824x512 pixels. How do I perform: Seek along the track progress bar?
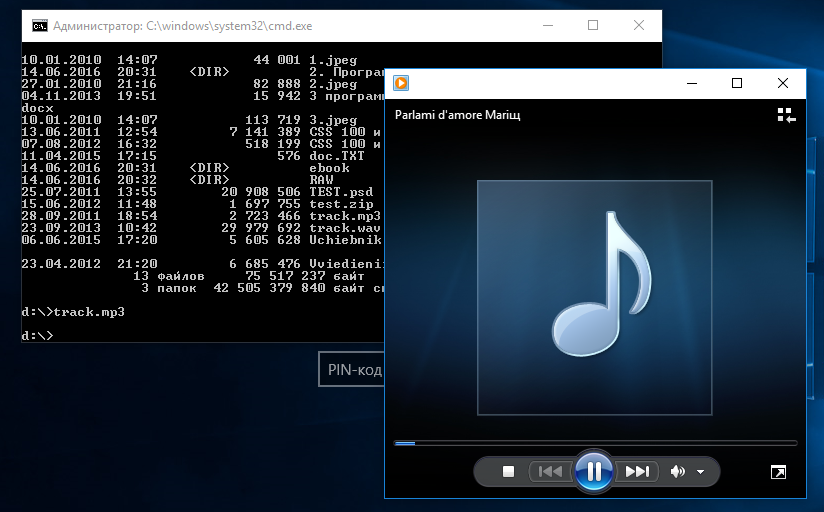point(595,443)
